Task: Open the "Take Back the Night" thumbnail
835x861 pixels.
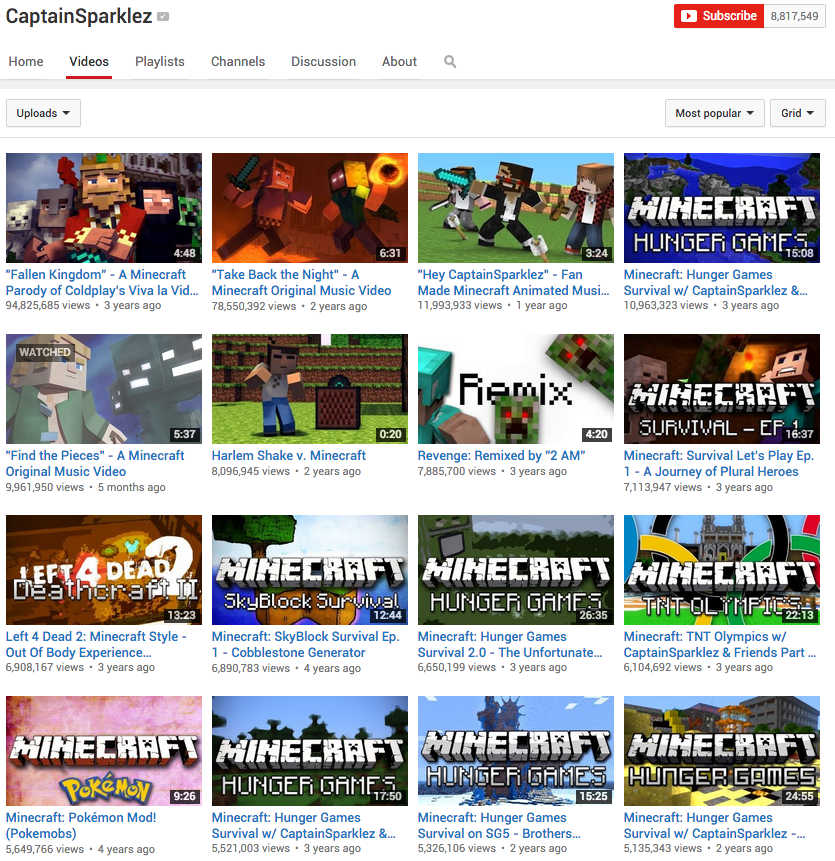Action: click(x=310, y=208)
